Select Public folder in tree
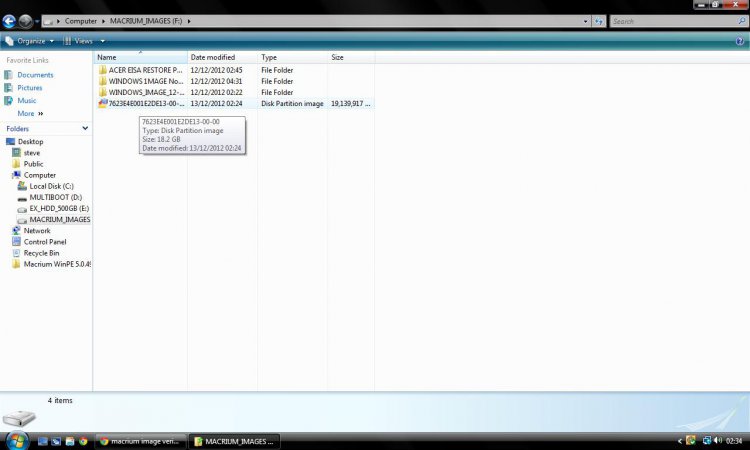Screen dimensions: 750x450 33,164
